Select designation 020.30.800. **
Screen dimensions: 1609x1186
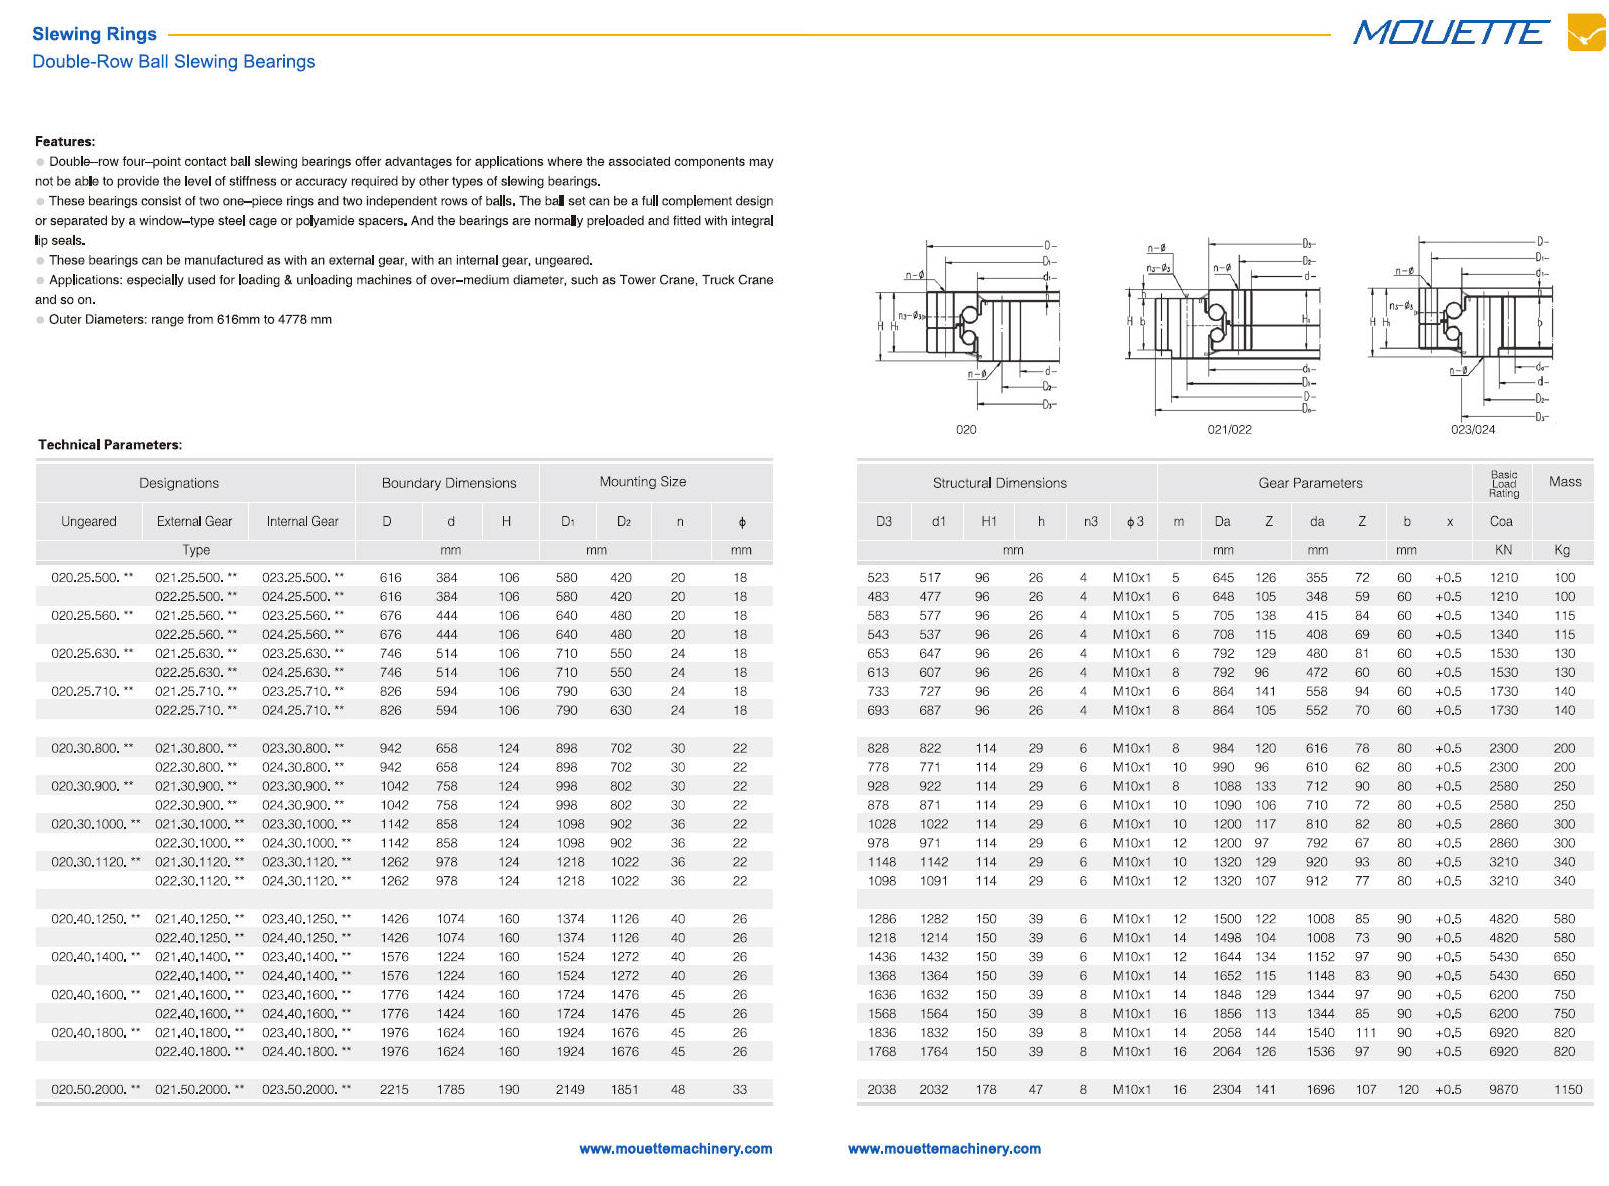tap(92, 749)
